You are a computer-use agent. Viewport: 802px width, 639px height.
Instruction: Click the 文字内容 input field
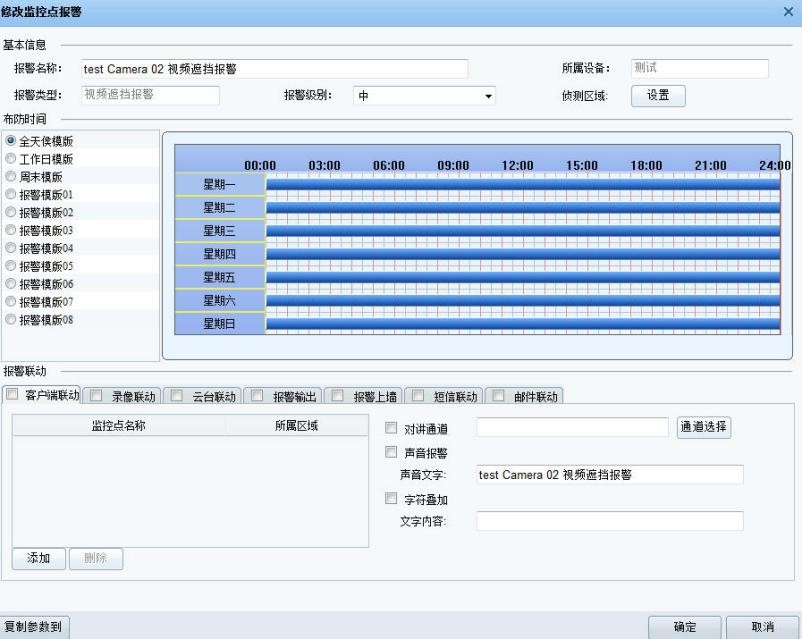(609, 521)
